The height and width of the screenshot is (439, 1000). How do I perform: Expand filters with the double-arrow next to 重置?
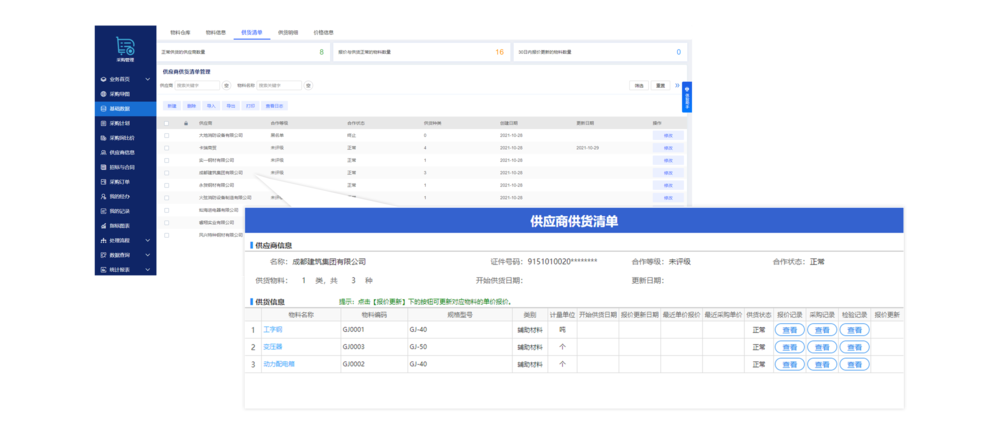677,85
